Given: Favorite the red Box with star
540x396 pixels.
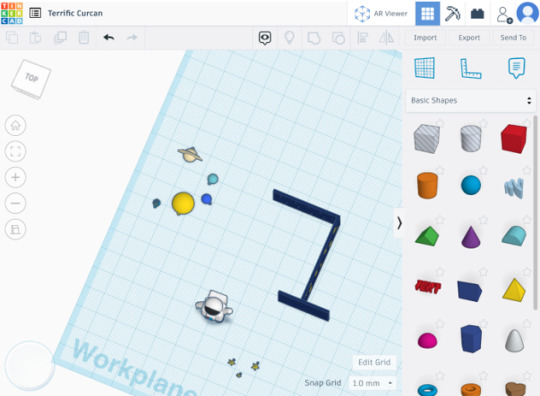Looking at the screenshot, I should tap(527, 122).
